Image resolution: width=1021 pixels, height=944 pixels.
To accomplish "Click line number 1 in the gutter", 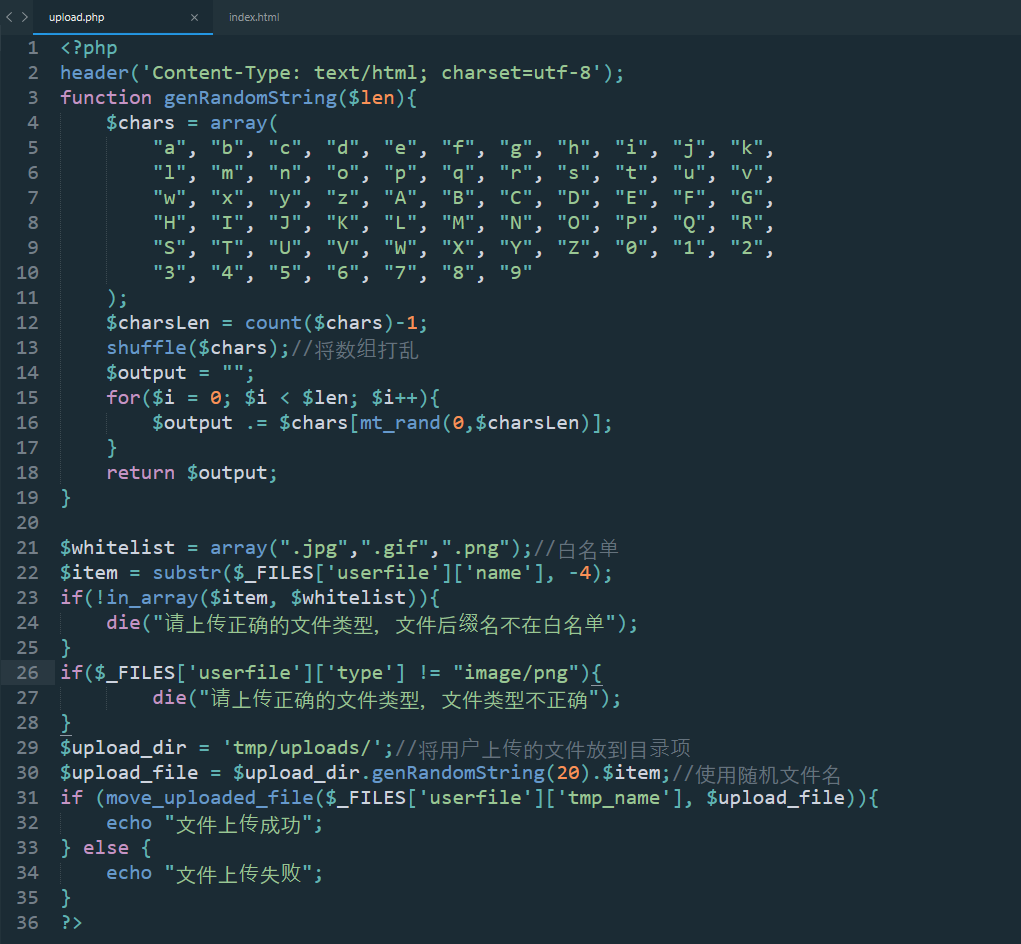I will click(x=33, y=48).
